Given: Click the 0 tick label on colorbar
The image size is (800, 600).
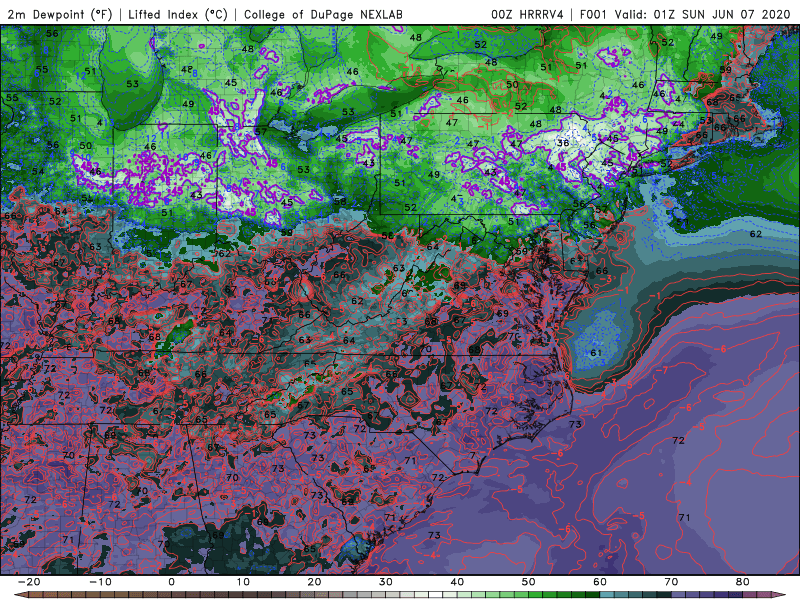Looking at the screenshot, I should click(x=171, y=582).
